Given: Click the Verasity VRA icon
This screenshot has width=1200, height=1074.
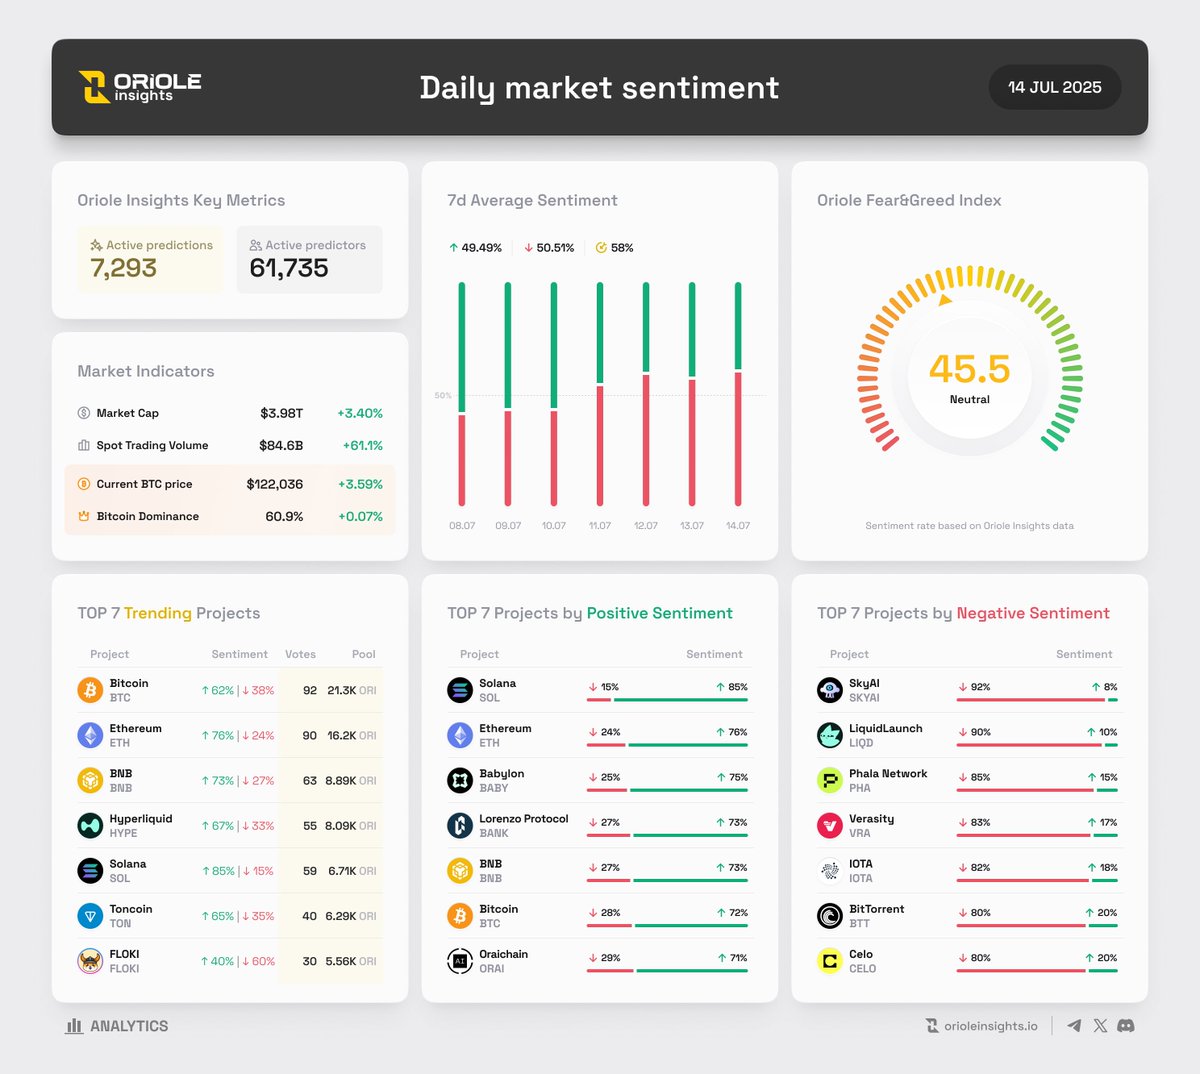Looking at the screenshot, I should [x=830, y=825].
